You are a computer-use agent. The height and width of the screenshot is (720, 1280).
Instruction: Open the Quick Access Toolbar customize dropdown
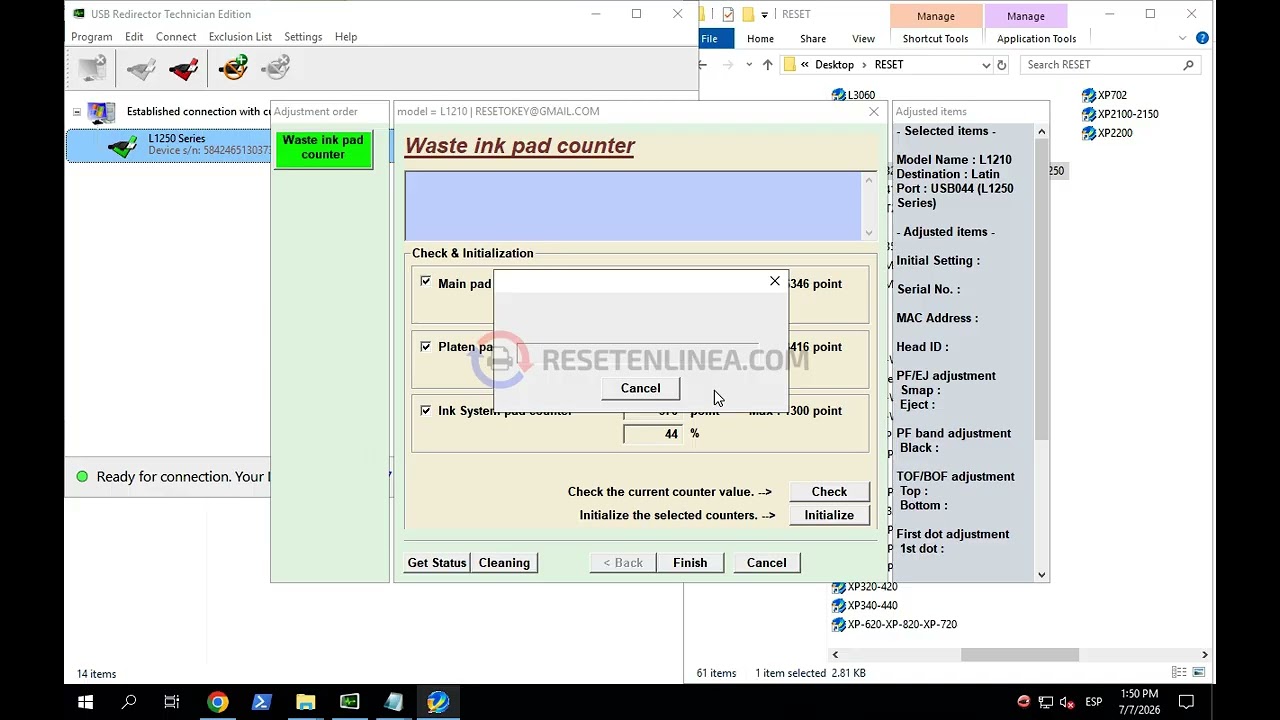coord(765,14)
